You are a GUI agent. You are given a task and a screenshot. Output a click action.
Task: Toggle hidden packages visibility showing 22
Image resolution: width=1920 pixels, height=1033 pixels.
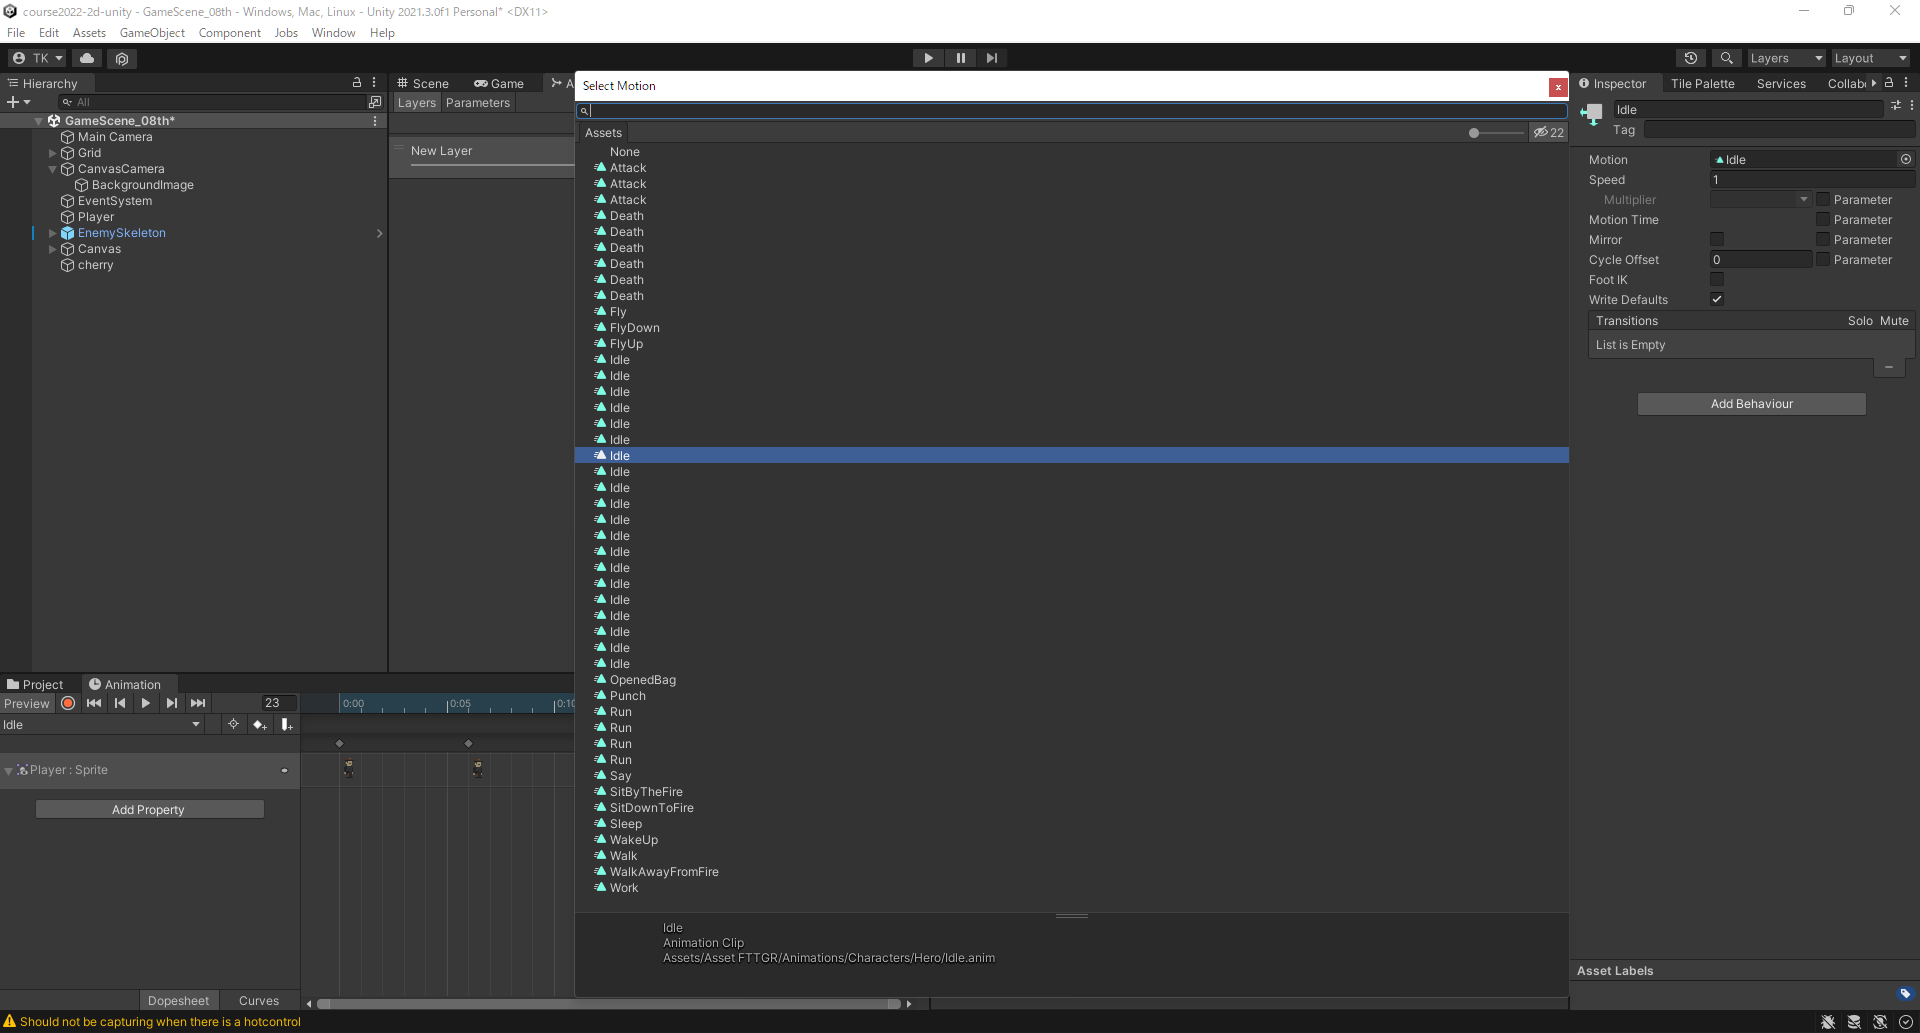(x=1549, y=132)
